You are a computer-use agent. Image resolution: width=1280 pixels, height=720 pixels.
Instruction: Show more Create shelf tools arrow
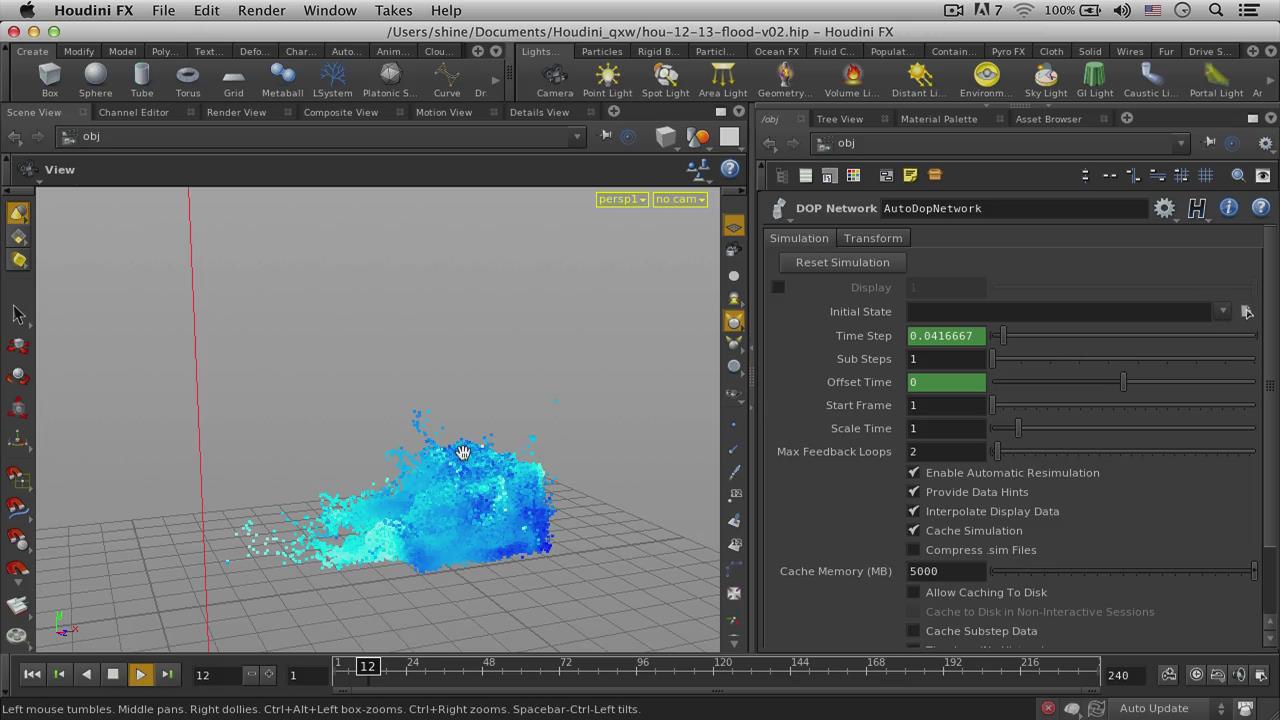(495, 80)
